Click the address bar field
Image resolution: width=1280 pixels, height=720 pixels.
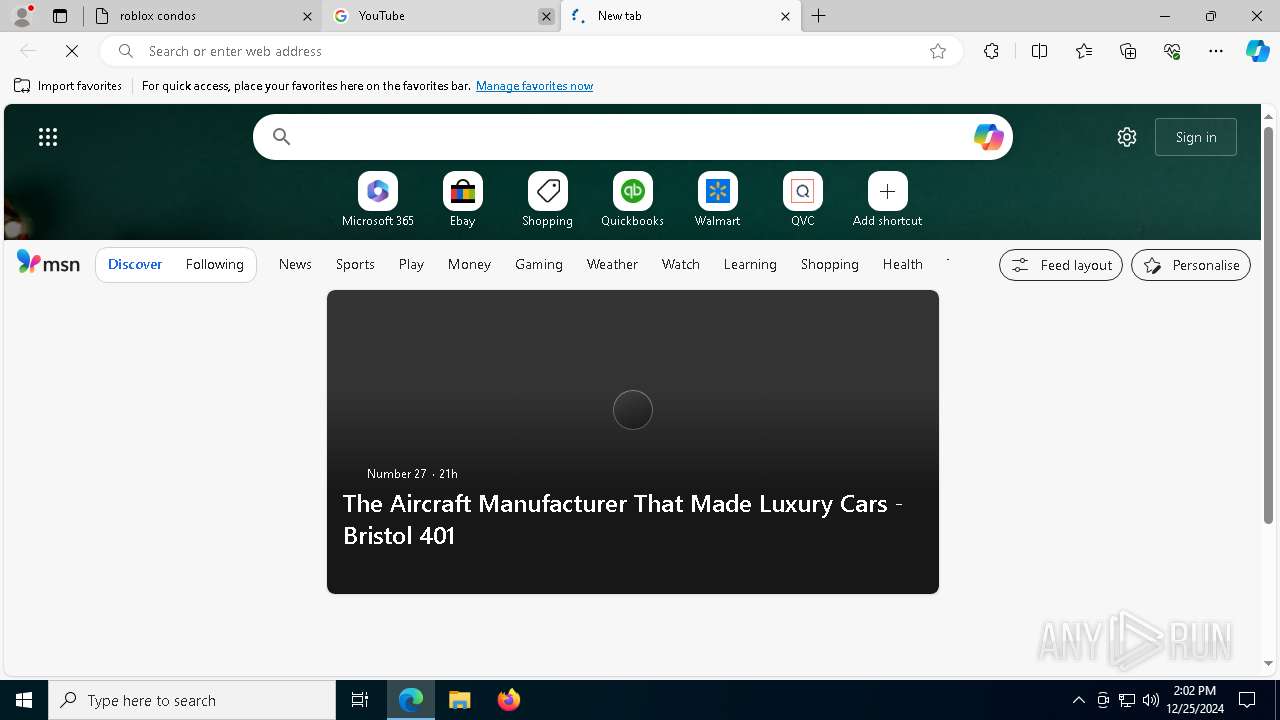coord(530,51)
